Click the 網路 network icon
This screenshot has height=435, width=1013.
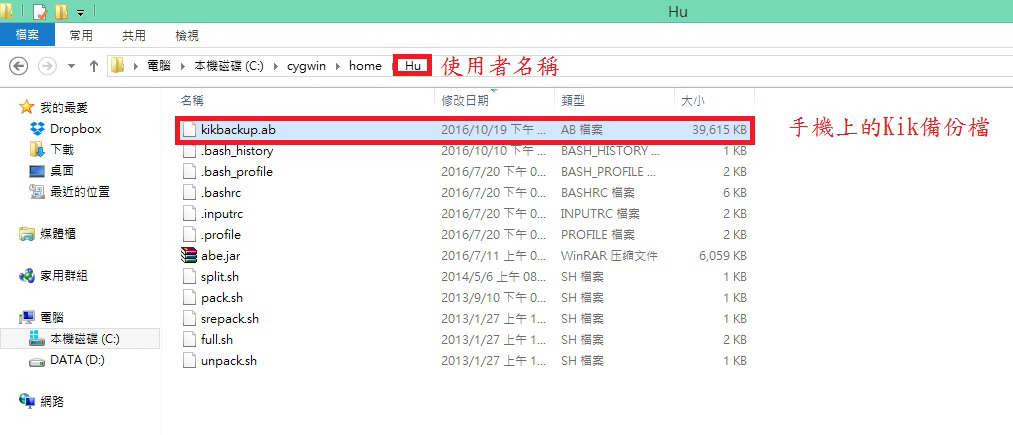pyautogui.click(x=26, y=401)
